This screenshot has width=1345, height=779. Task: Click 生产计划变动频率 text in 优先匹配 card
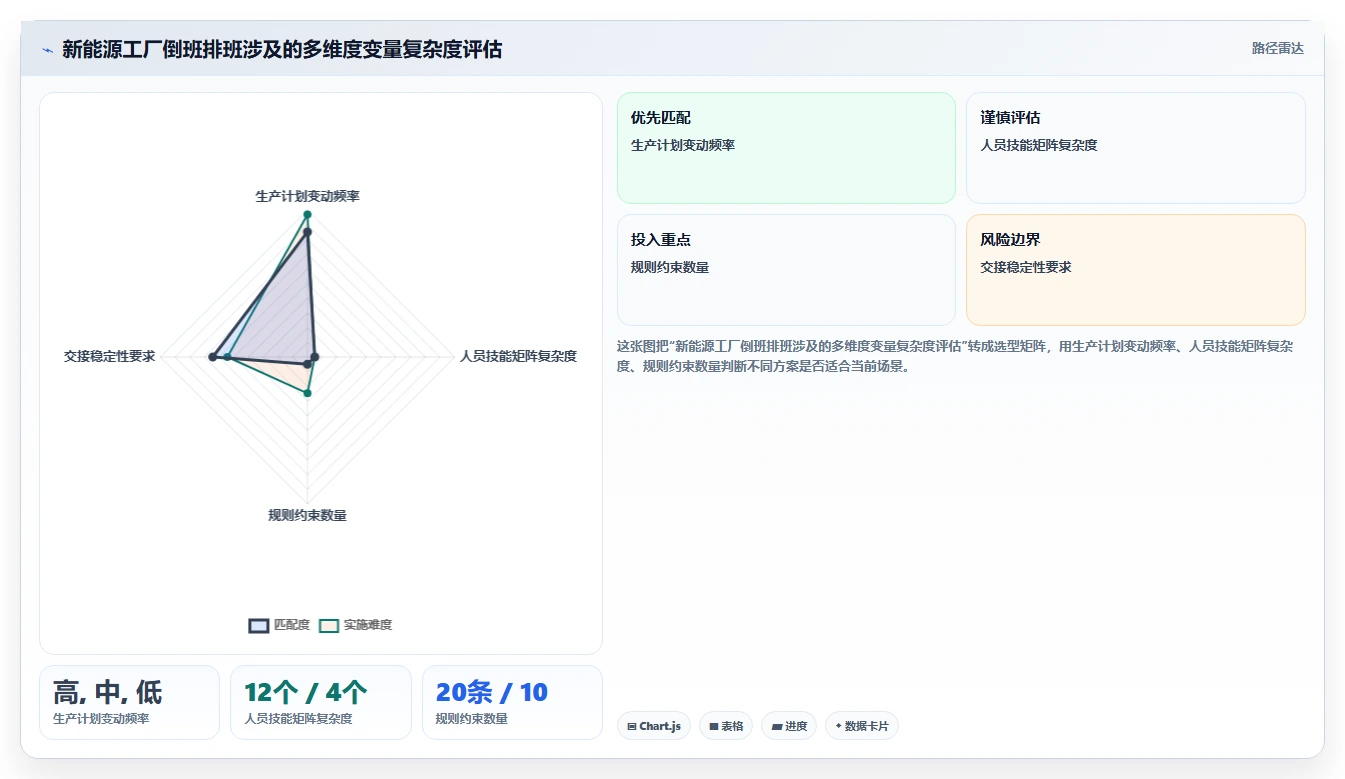coord(683,145)
